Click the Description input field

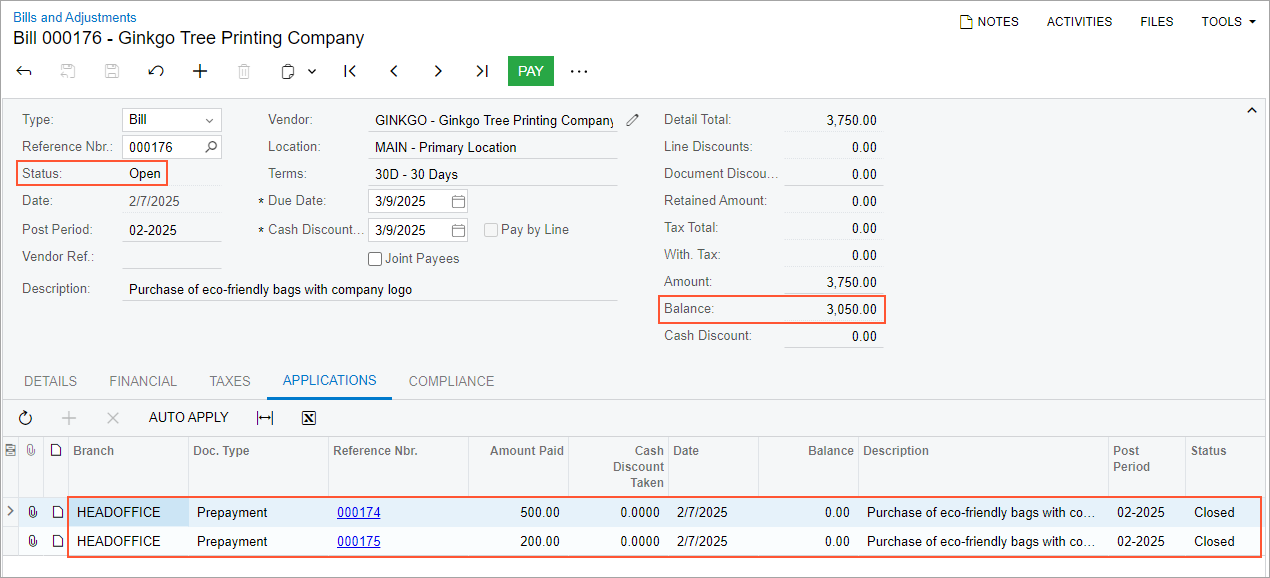[x=370, y=290]
